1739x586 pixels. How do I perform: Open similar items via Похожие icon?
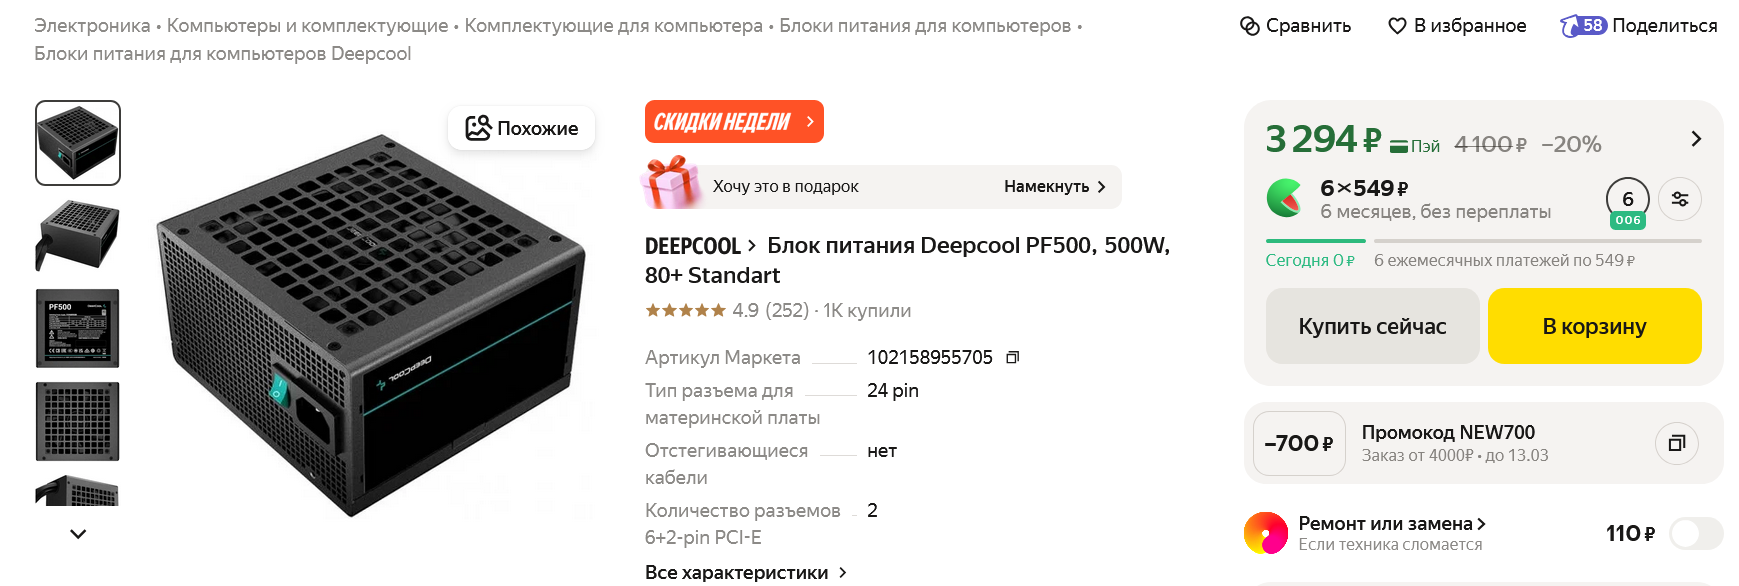coord(479,128)
